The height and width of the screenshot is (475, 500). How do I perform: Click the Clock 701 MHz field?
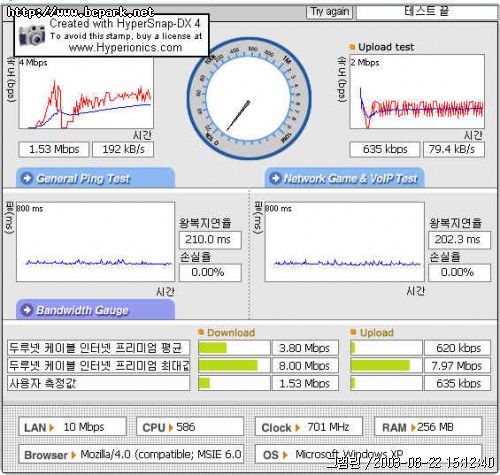pyautogui.click(x=309, y=426)
